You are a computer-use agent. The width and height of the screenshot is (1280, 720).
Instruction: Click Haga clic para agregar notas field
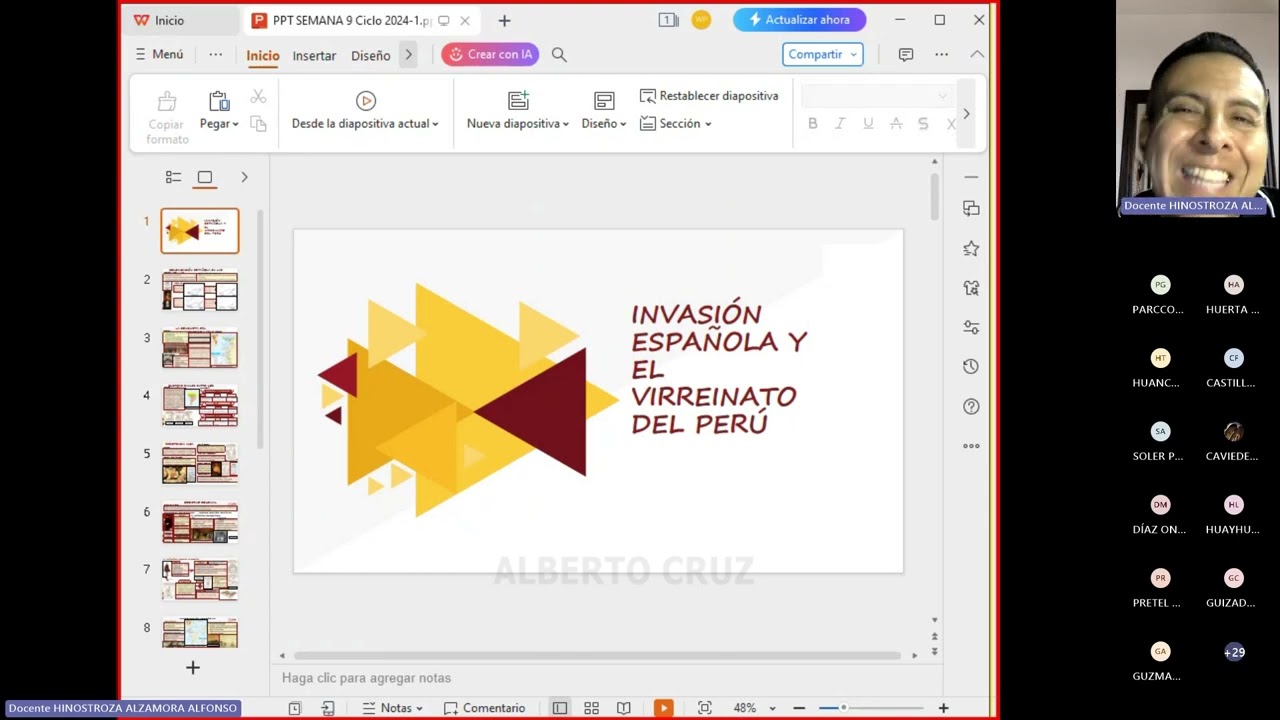coord(366,678)
